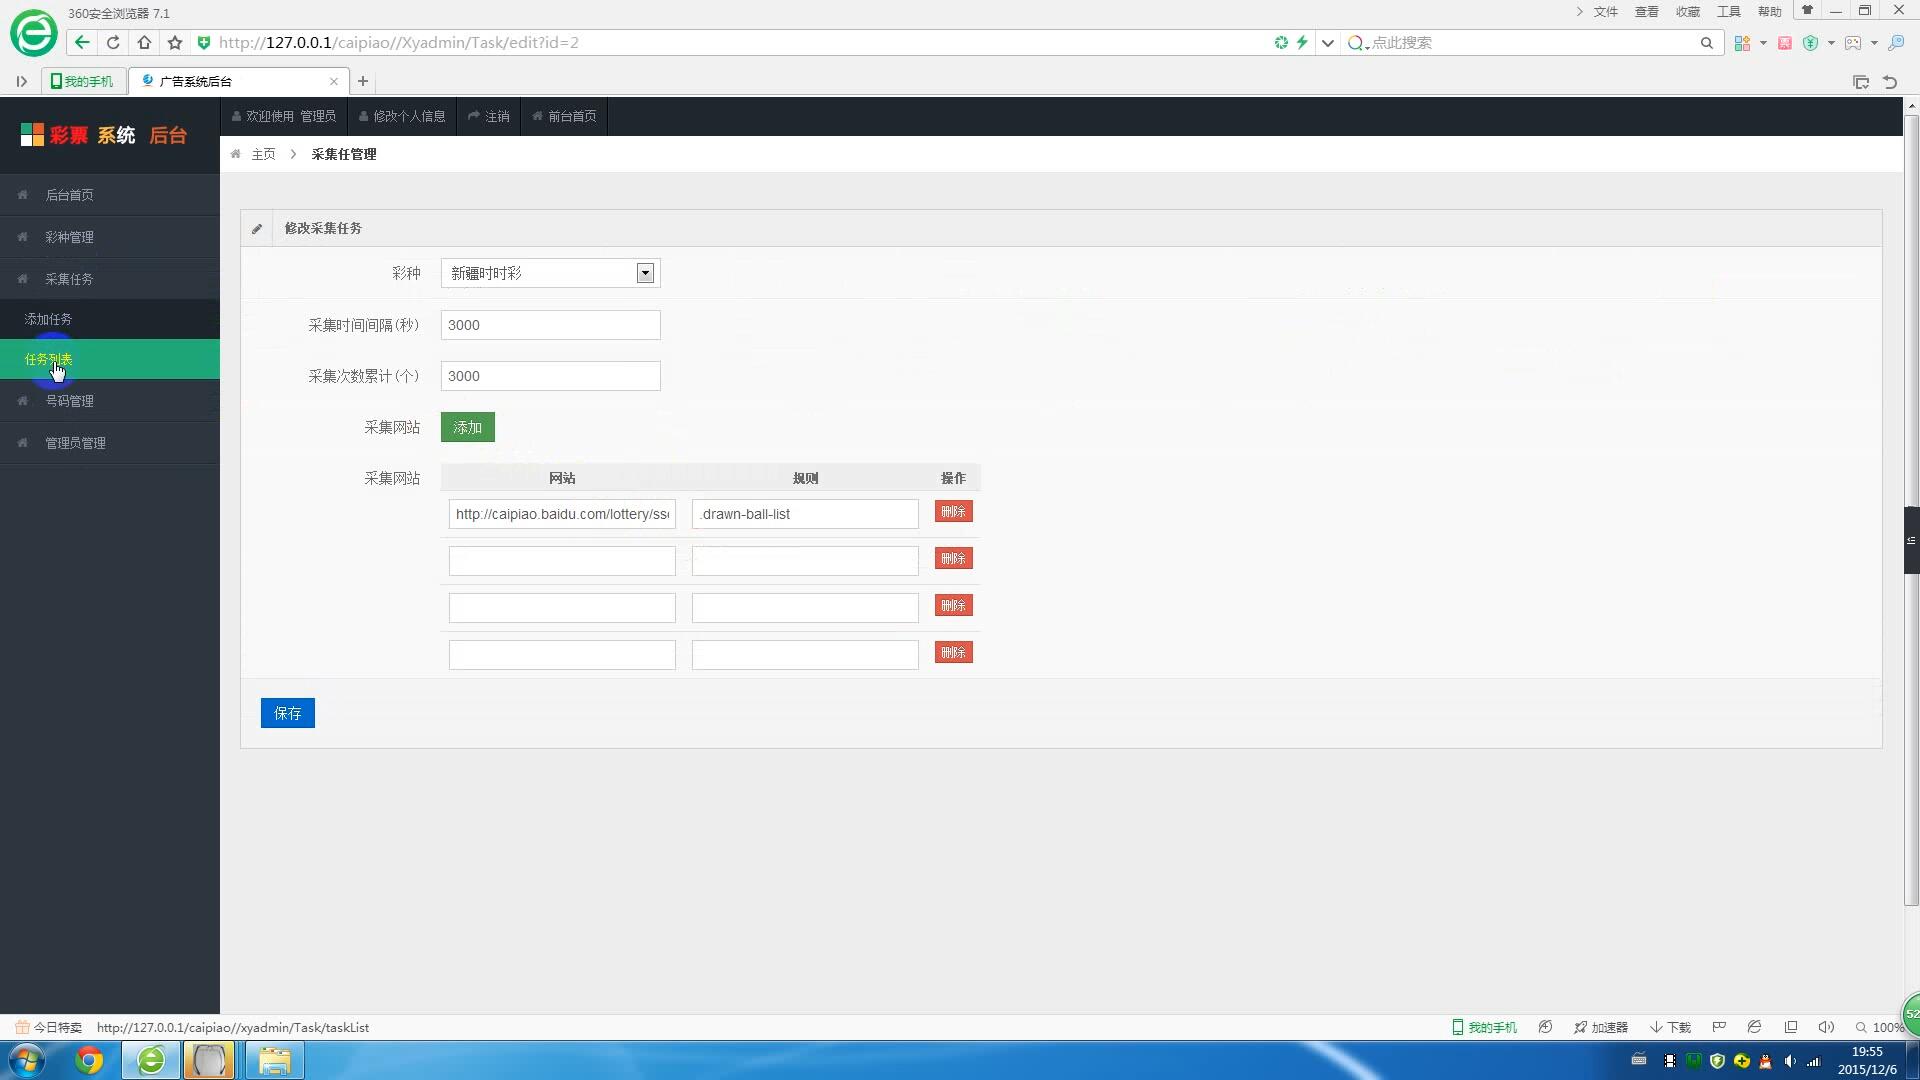Bookmark this page with the star icon
The height and width of the screenshot is (1080, 1920).
point(175,42)
